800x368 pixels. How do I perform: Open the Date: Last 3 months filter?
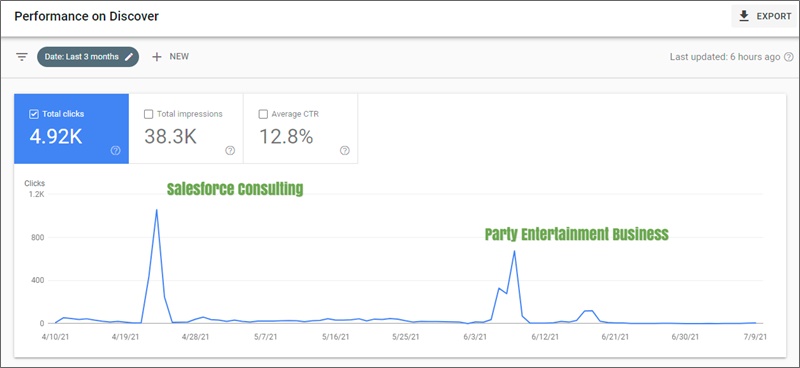tap(88, 57)
